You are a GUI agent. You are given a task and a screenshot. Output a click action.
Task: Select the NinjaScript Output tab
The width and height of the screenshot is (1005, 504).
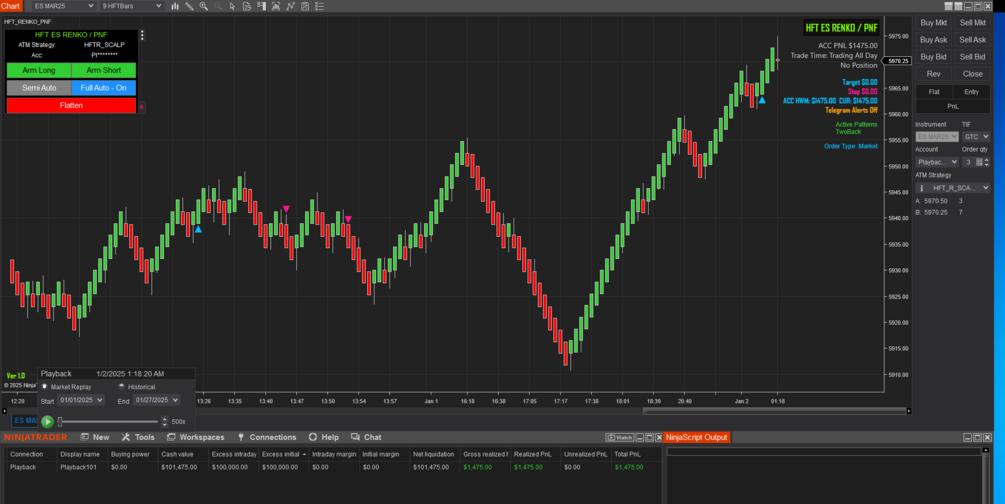(697, 437)
